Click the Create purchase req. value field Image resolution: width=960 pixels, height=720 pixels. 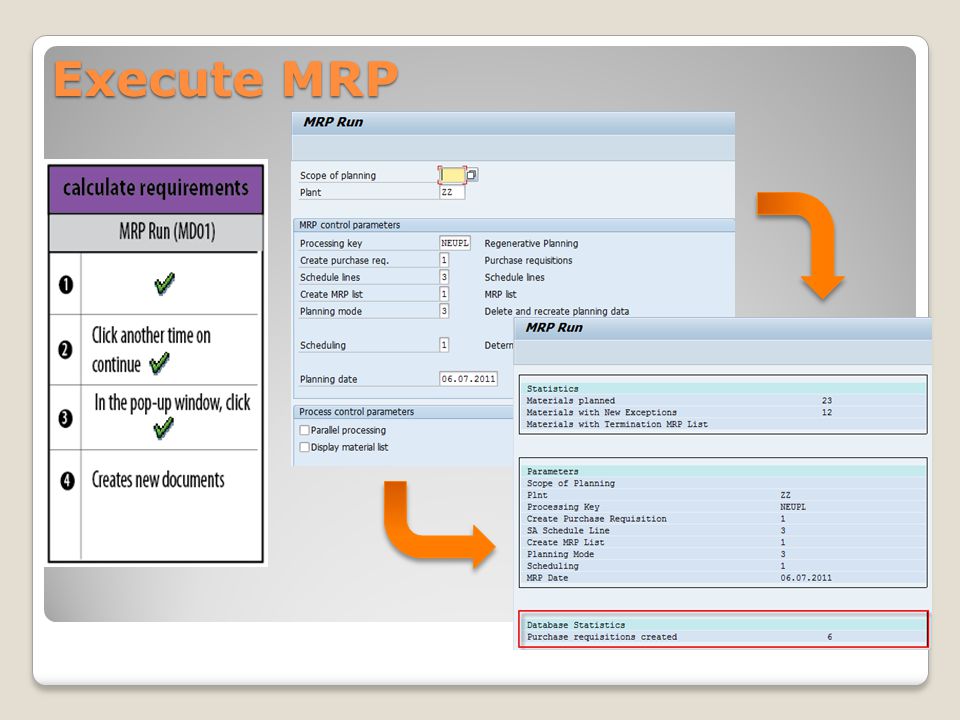click(x=444, y=260)
